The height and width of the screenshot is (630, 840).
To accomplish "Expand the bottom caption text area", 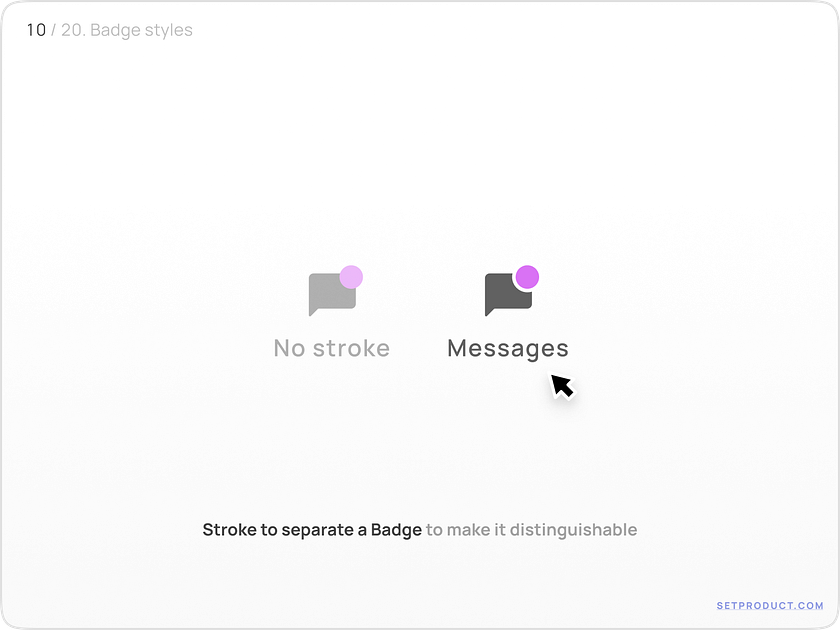I will point(420,529).
